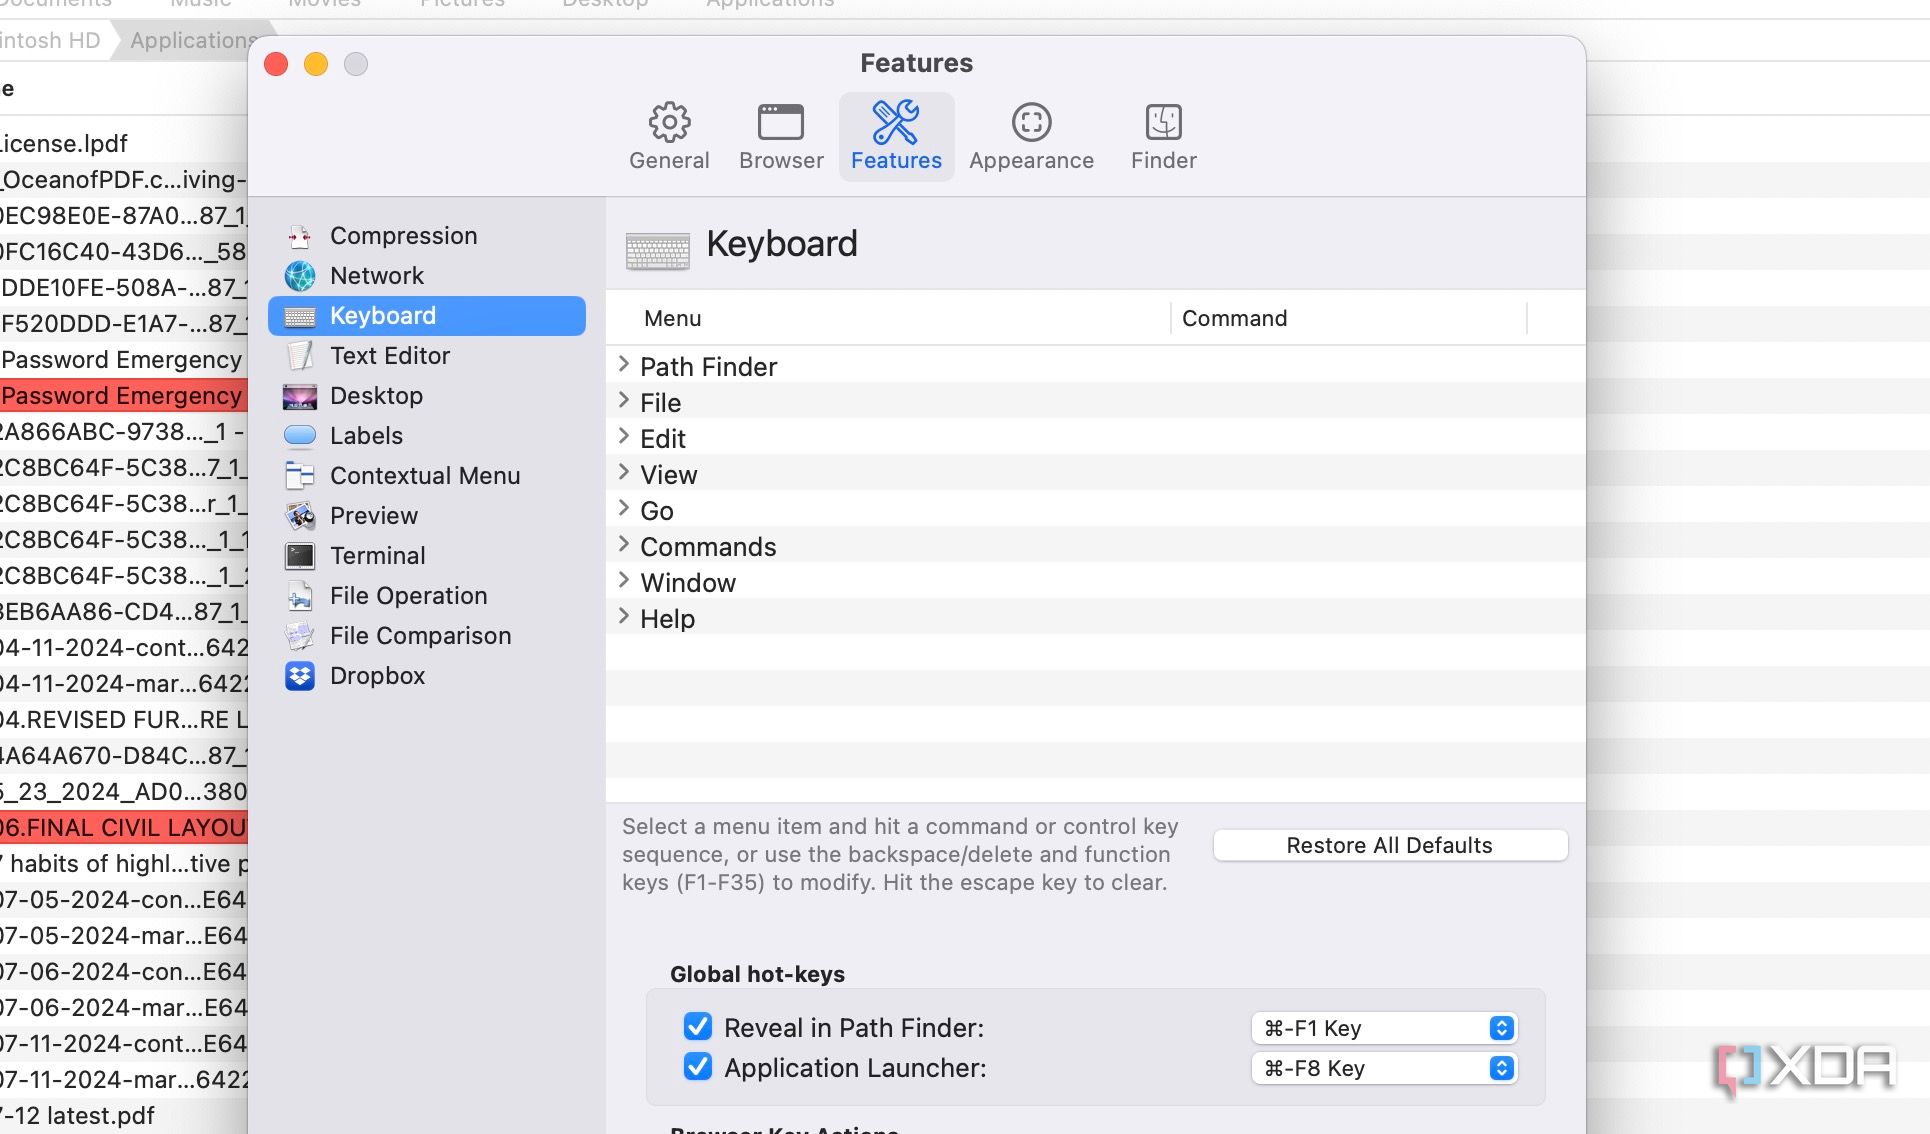This screenshot has width=1930, height=1134.
Task: Open Dropbox feature settings
Action: (x=427, y=676)
